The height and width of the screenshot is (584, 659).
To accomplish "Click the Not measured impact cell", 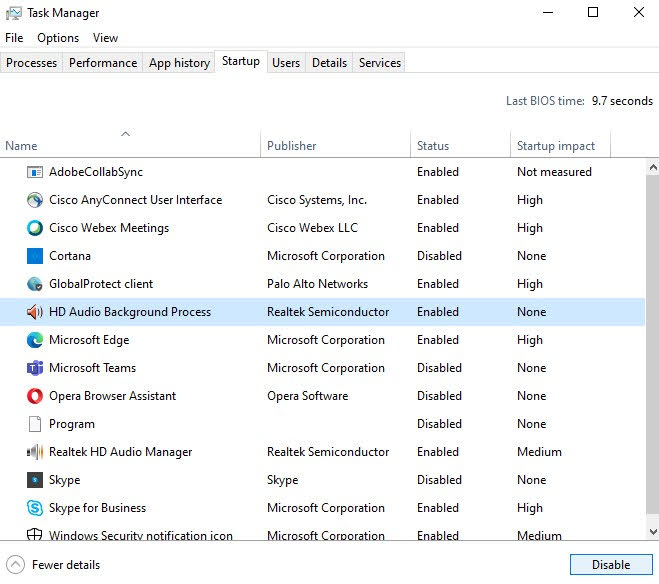I will tap(554, 172).
